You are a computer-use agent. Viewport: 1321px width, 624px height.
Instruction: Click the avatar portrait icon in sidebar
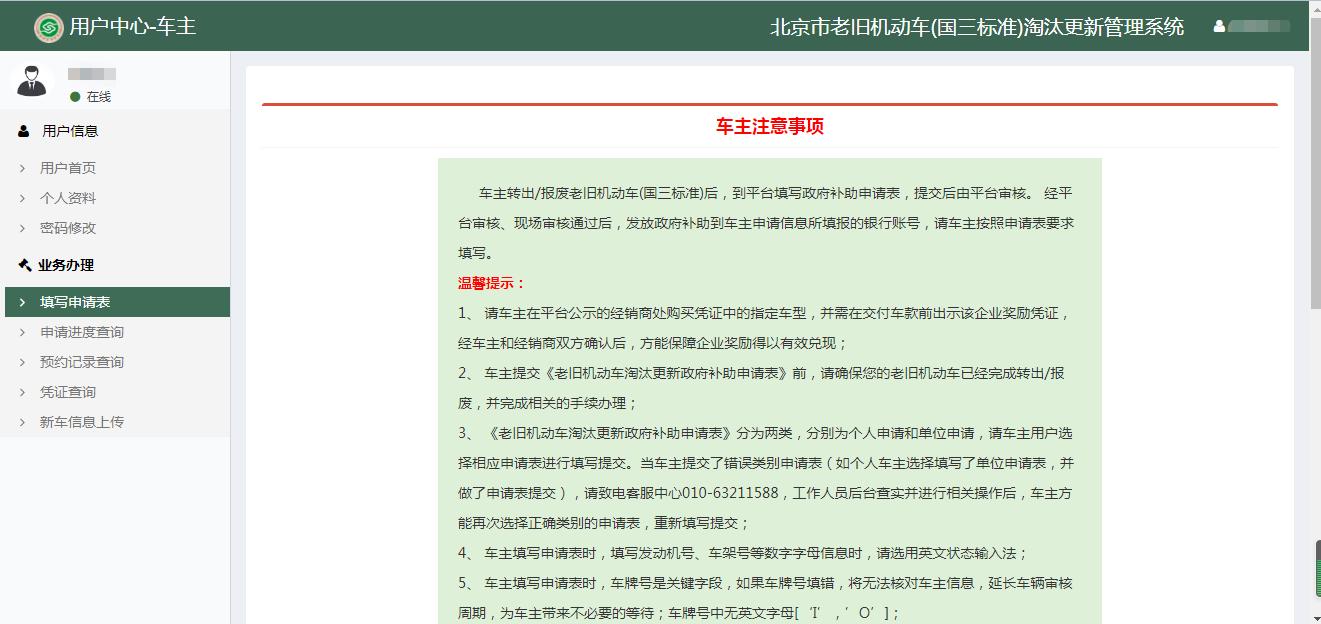pos(33,81)
